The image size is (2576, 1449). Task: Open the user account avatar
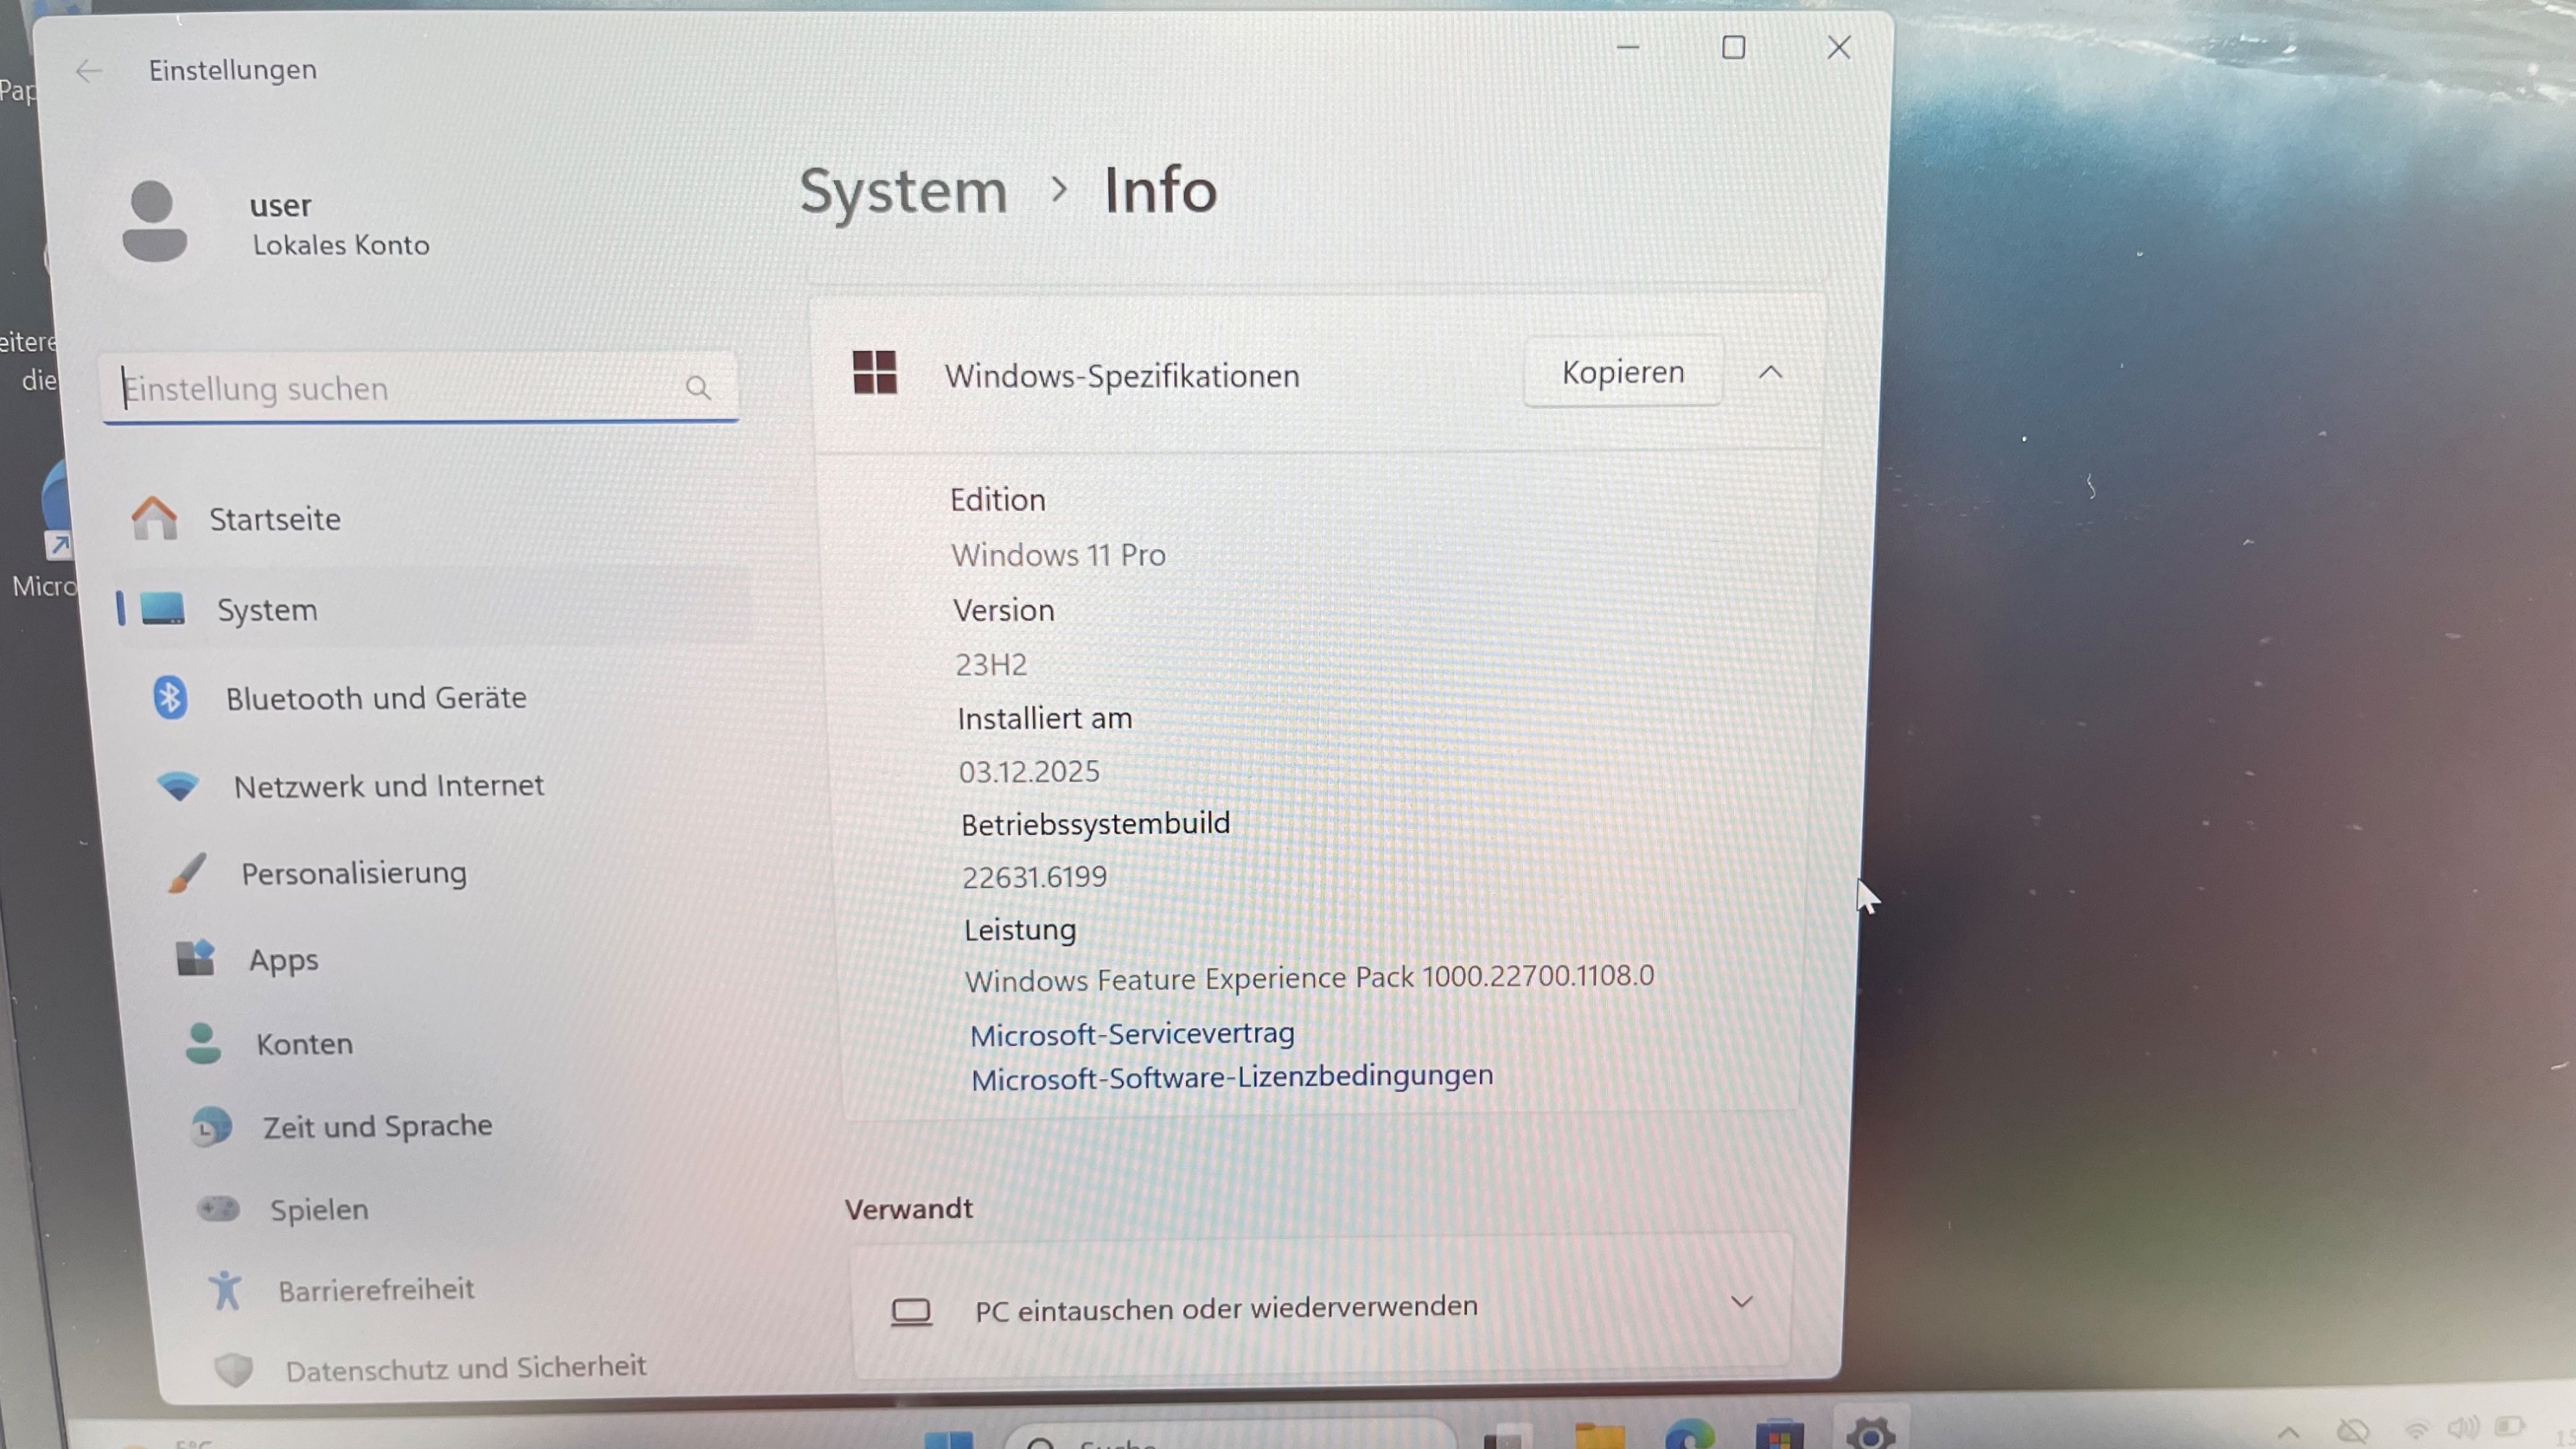click(154, 221)
